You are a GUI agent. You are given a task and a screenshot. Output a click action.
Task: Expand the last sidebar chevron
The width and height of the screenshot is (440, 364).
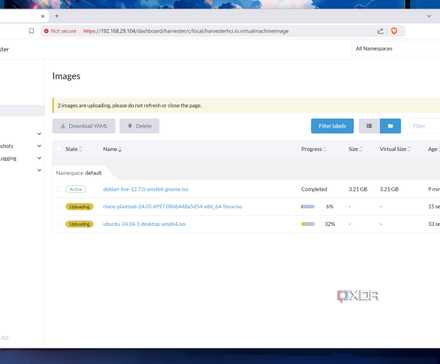(x=39, y=170)
